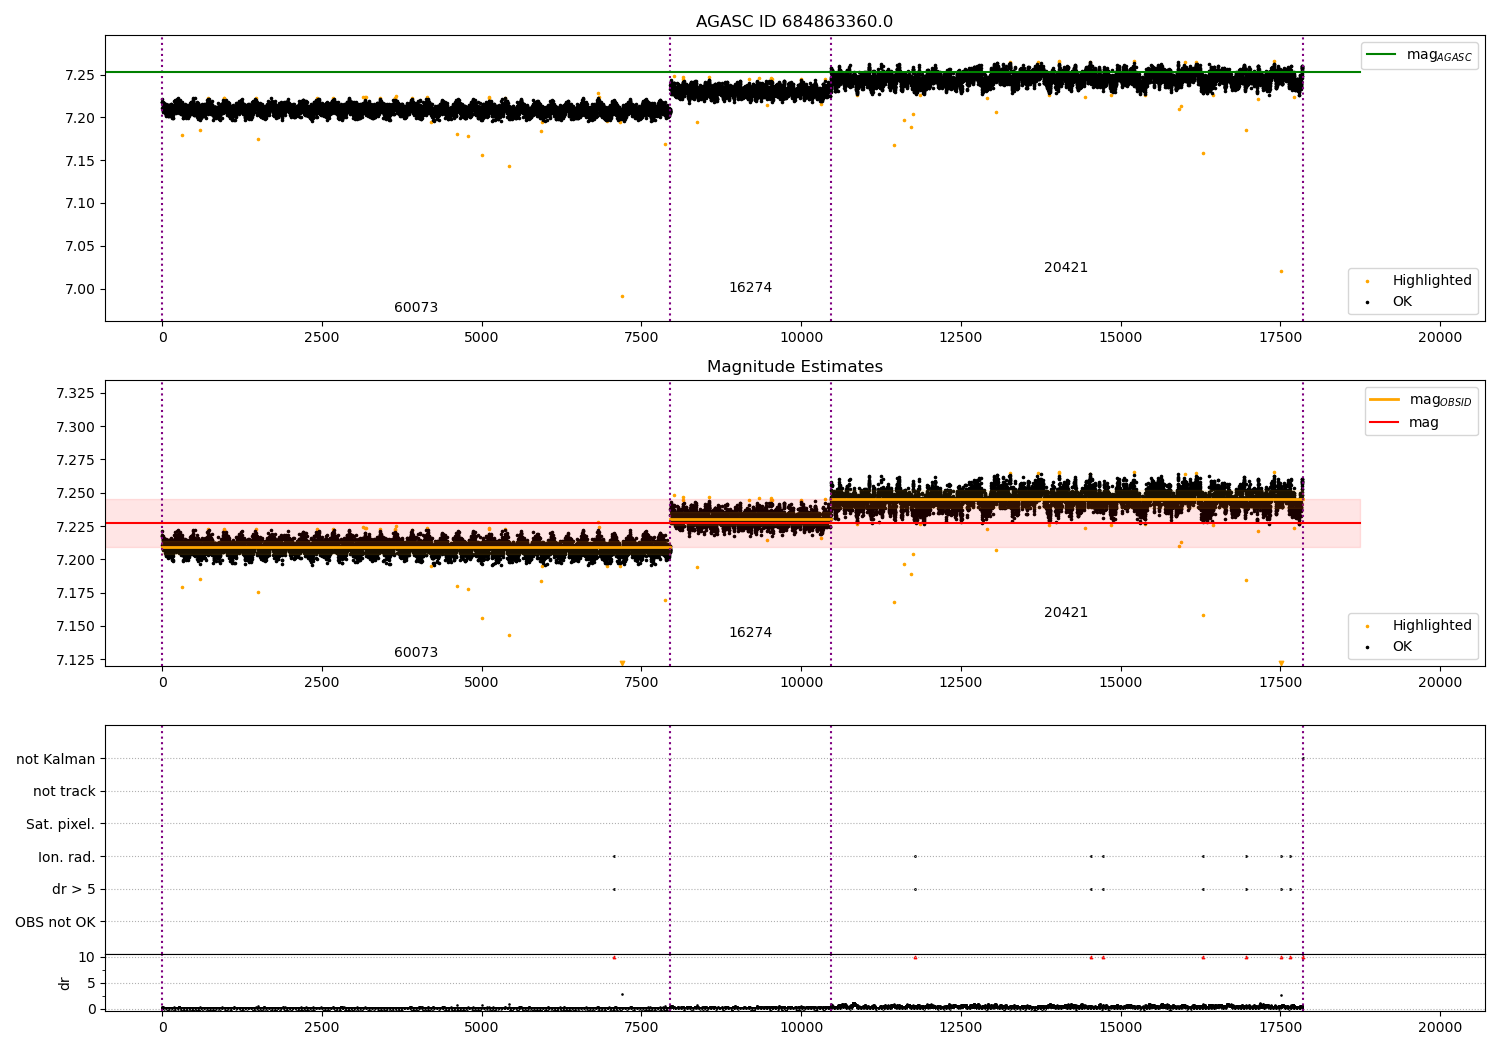Click the 'Magnitude Estimates' plot title
This screenshot has width=1500, height=1050.
click(794, 367)
